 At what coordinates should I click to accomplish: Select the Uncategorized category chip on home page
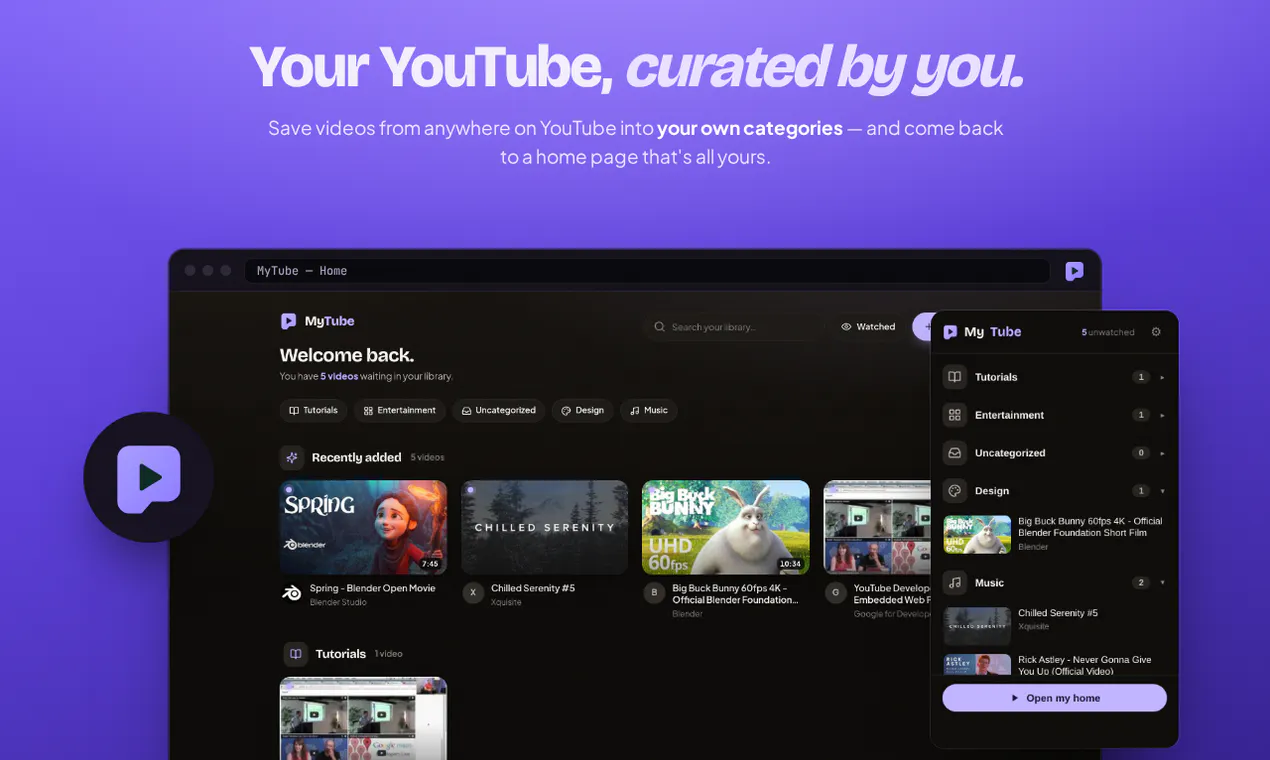[498, 410]
